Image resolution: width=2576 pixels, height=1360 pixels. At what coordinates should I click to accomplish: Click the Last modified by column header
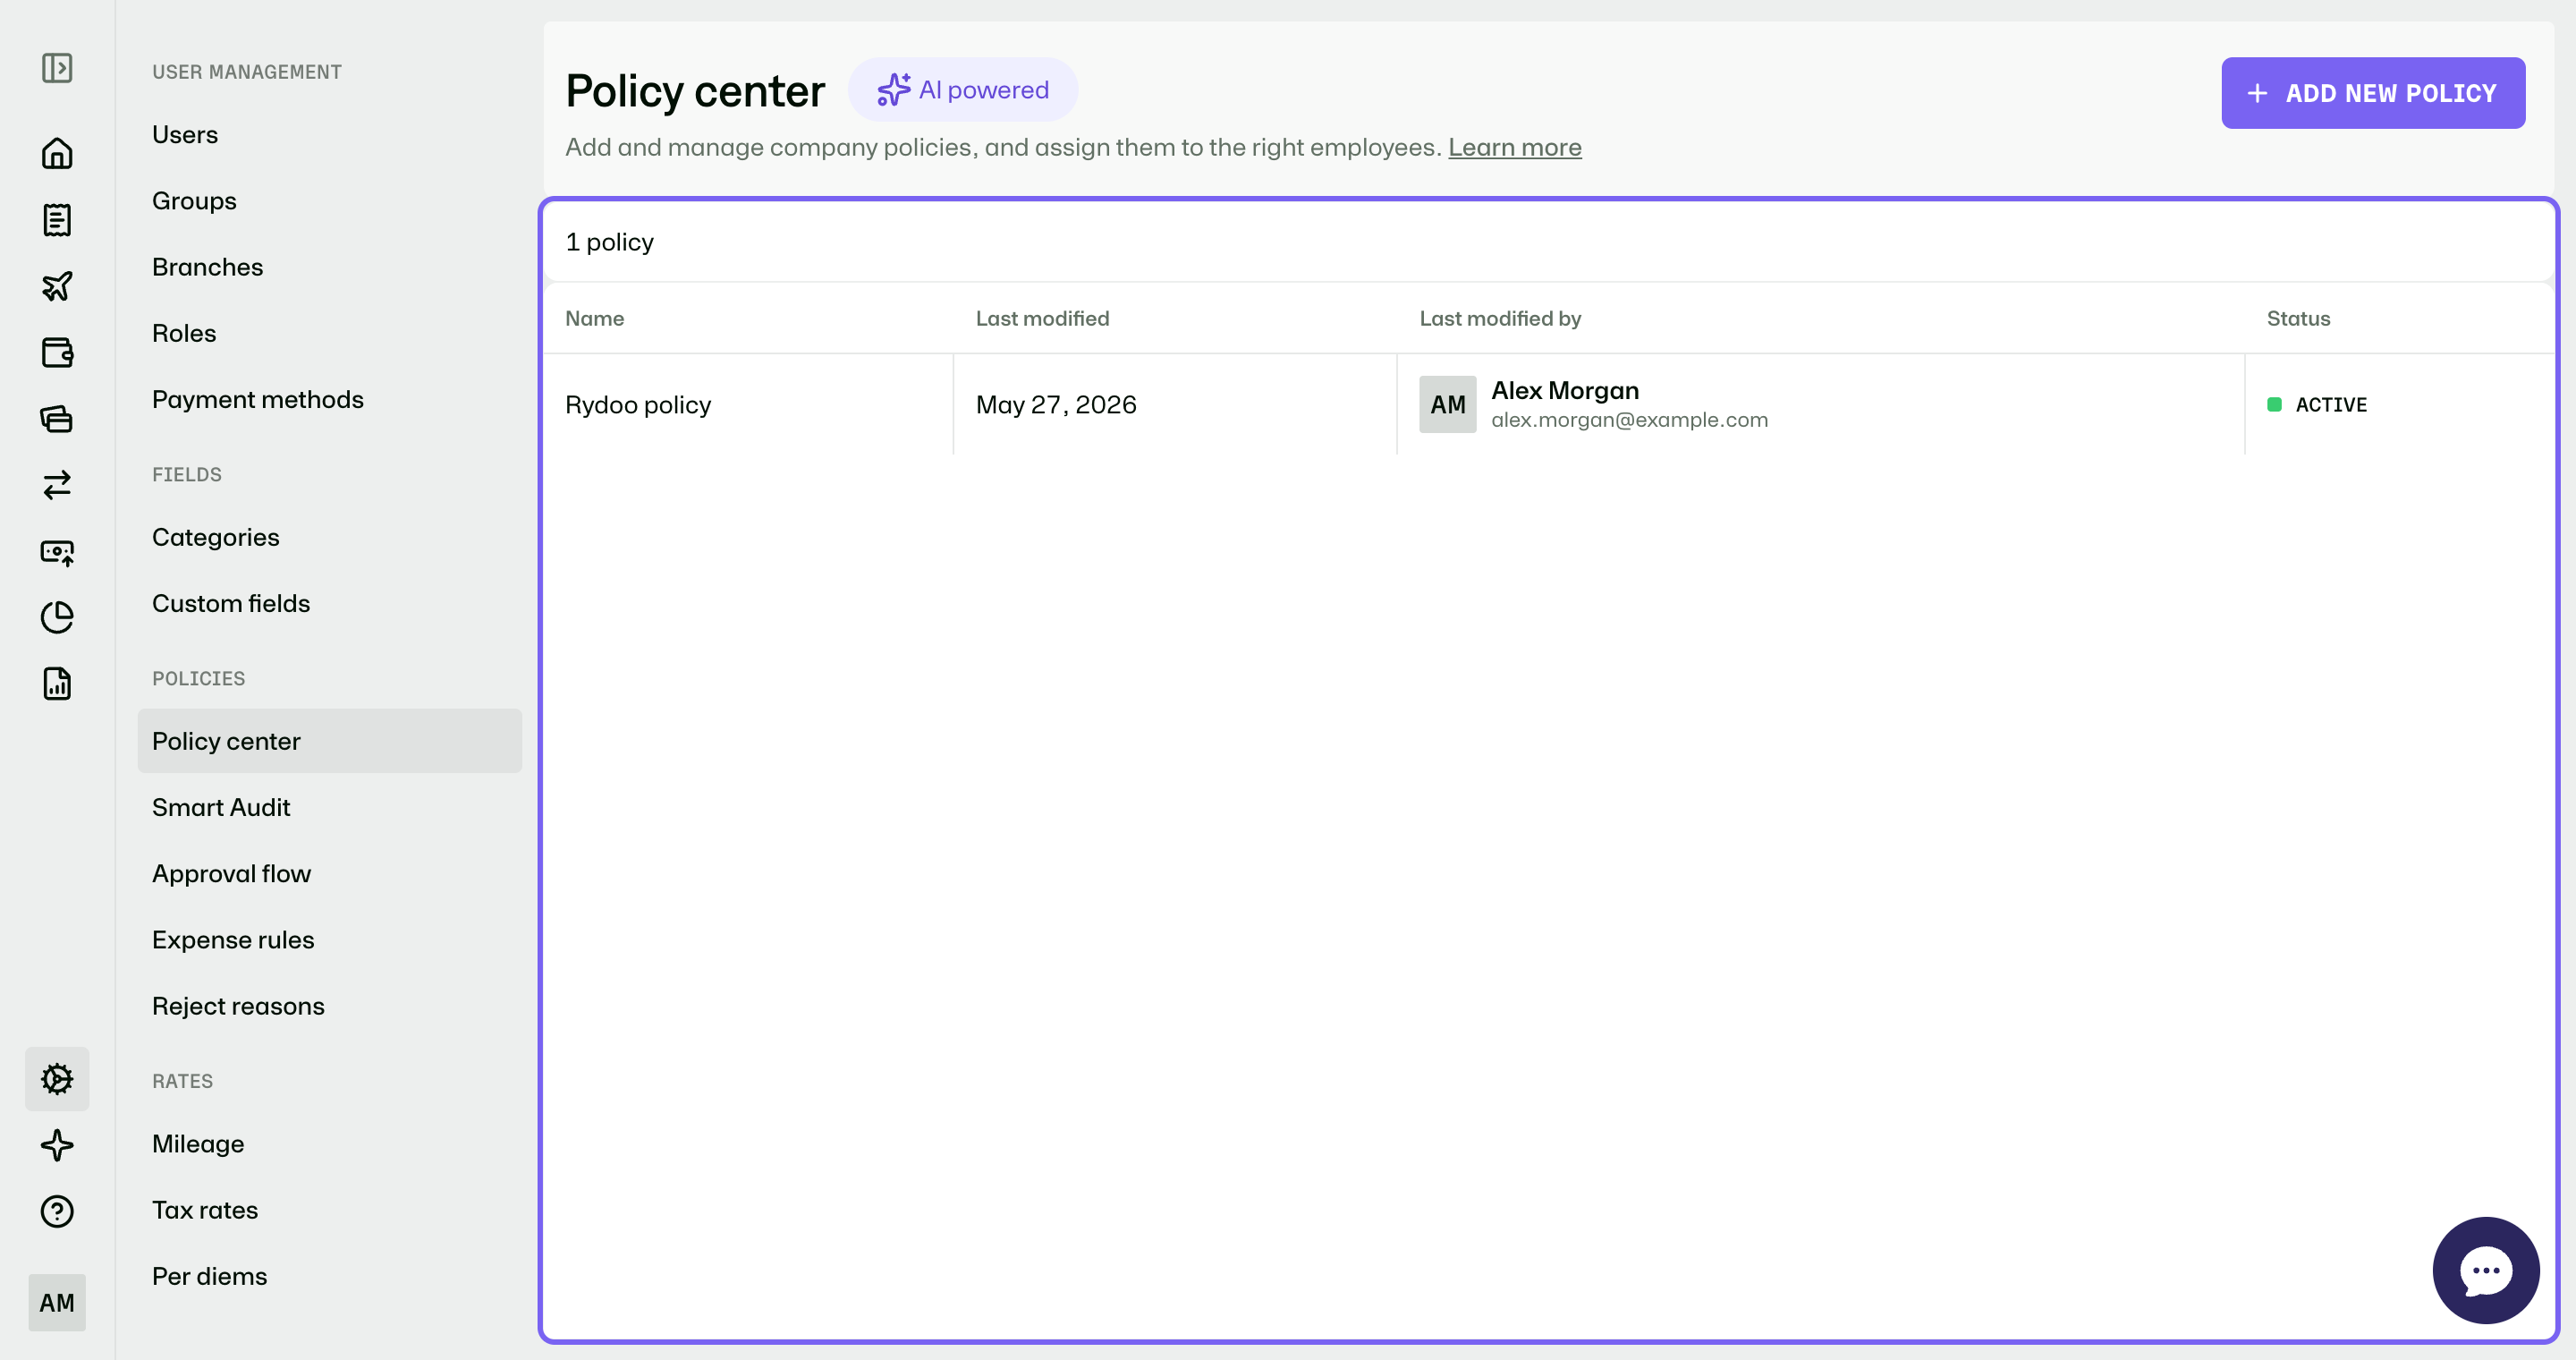1500,318
